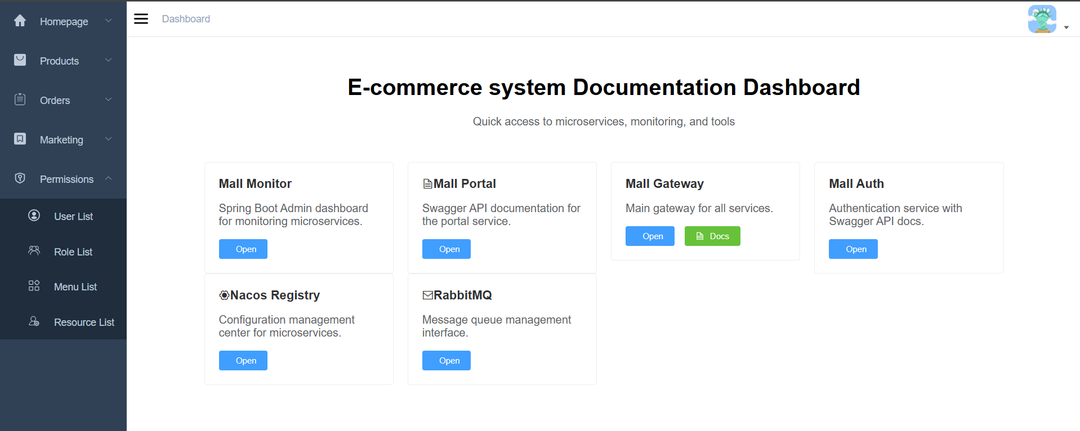Open the user avatar dropdown
The image size is (1080, 431).
(1044, 20)
